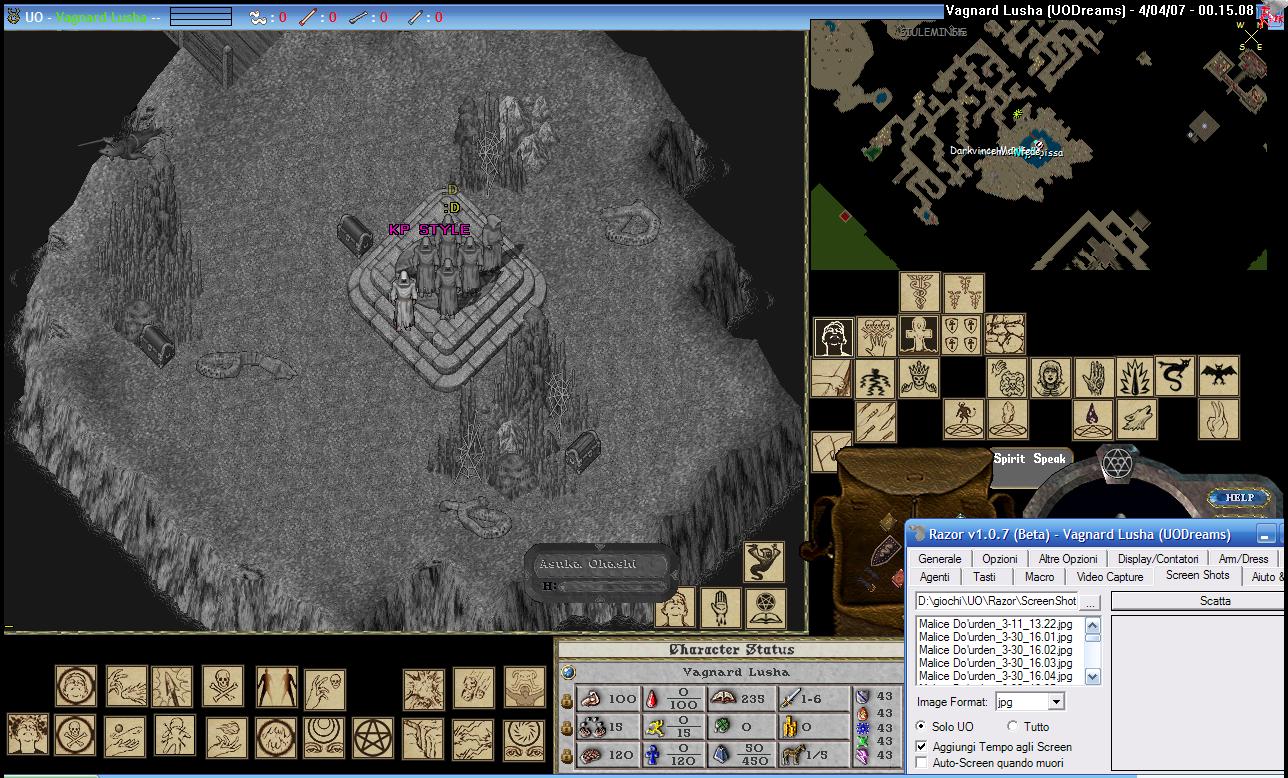Select Malice Do'urden_3-11_13.22.jpg in list

tap(996, 624)
